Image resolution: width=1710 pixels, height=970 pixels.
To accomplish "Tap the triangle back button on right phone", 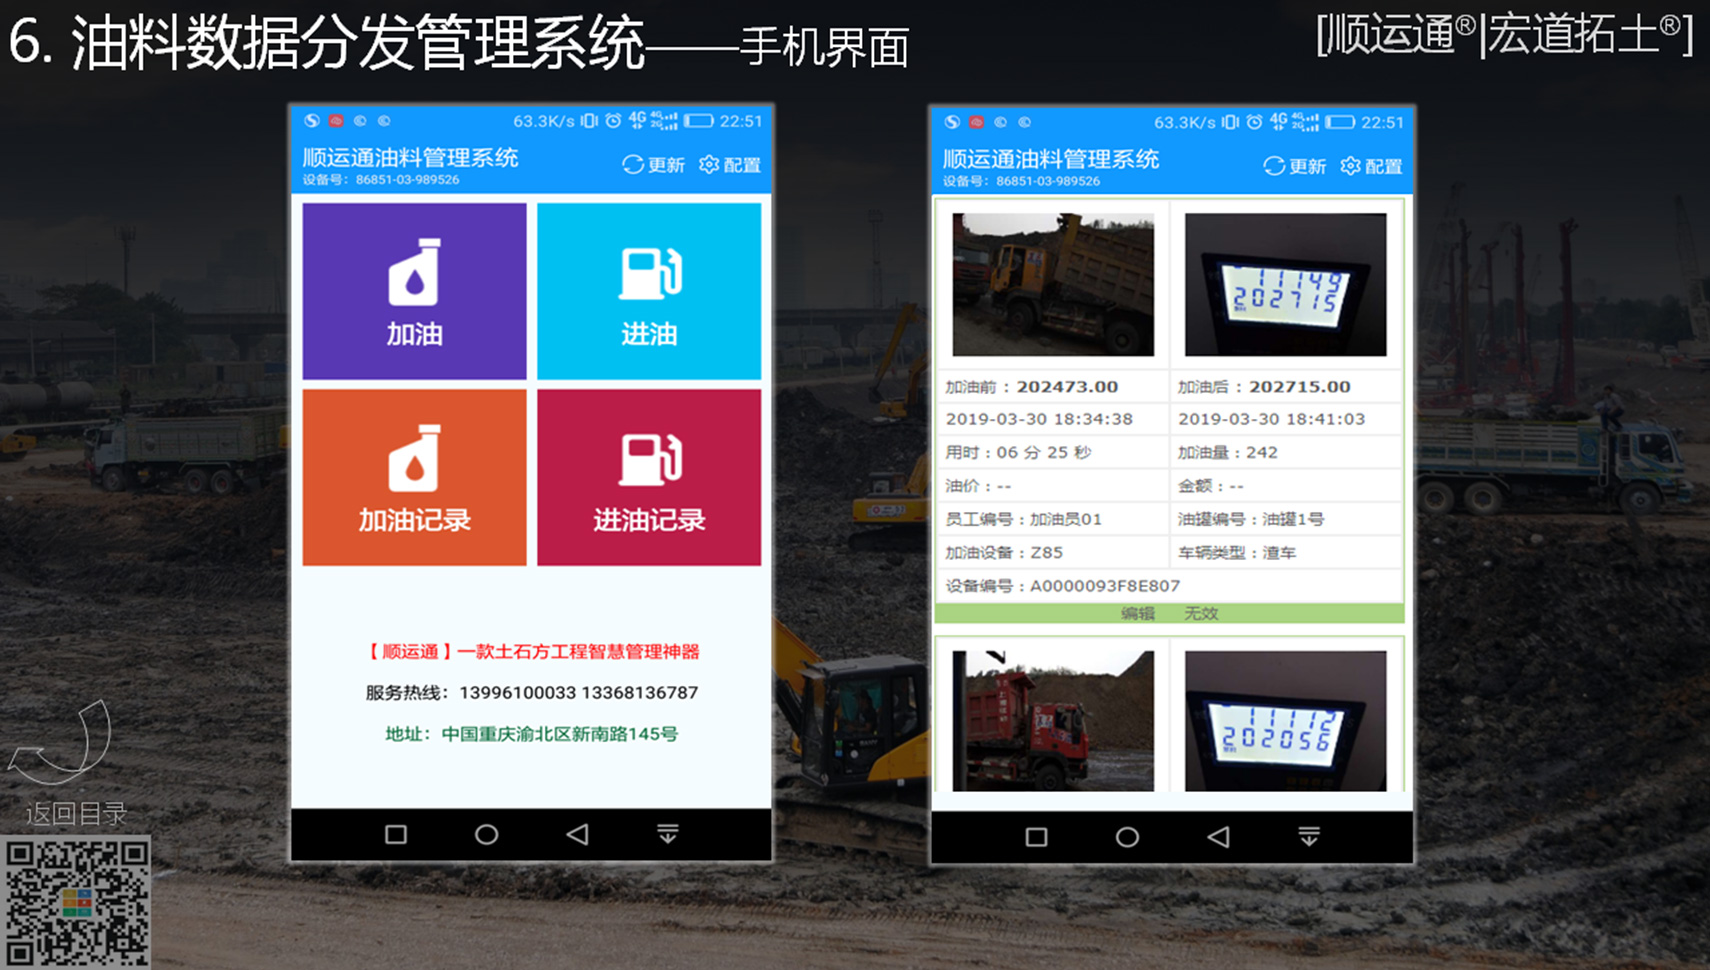I will pos(1218,837).
